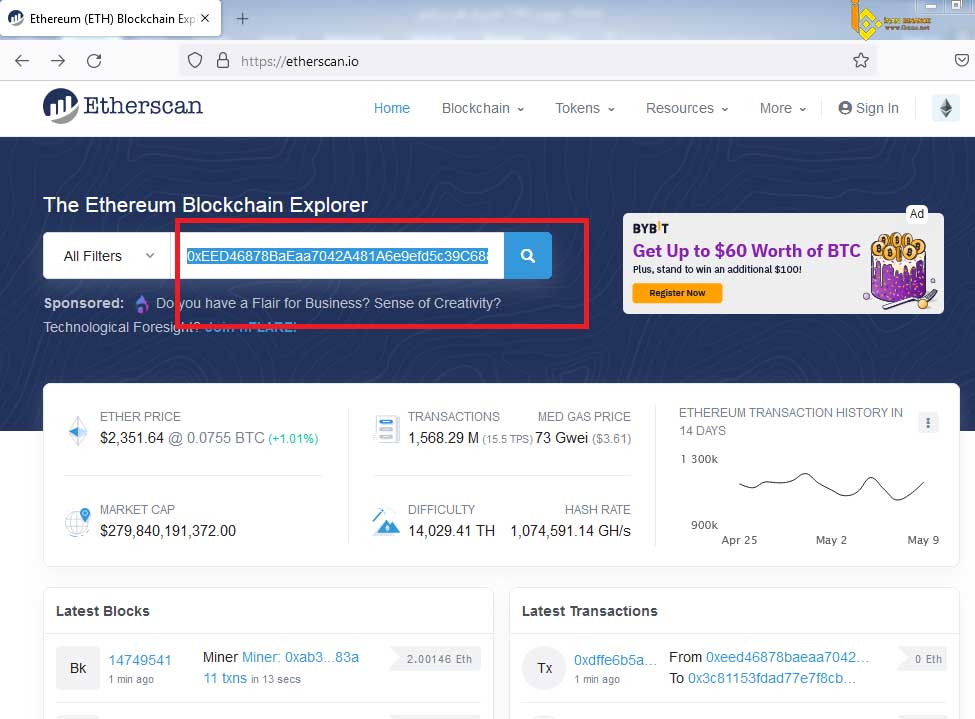Click the $279,840,191,372.00 market cap value
The width and height of the screenshot is (975, 719).
[168, 531]
